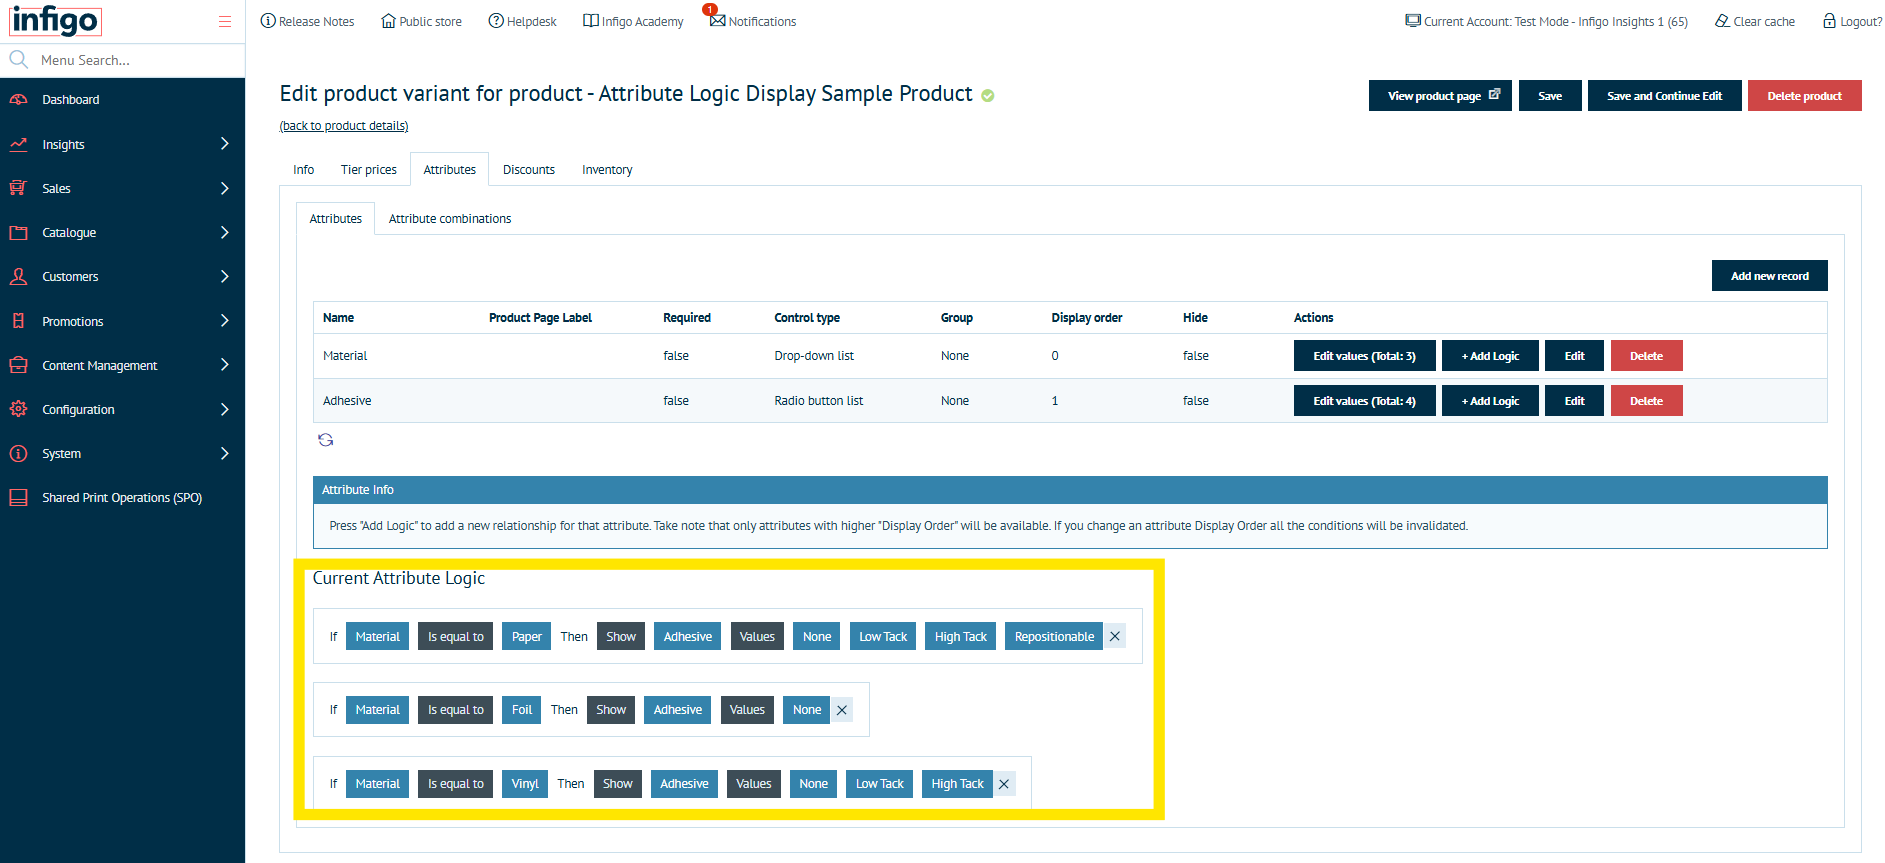Delete the Adhesive attribute row
Image resolution: width=1885 pixels, height=863 pixels.
point(1646,401)
